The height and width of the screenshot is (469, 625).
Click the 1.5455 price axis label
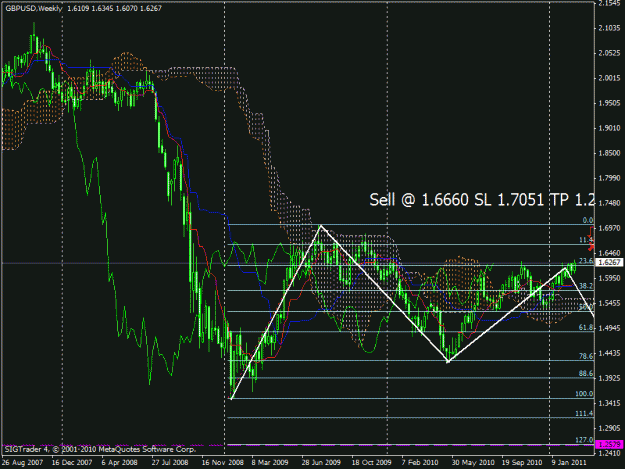click(x=609, y=303)
